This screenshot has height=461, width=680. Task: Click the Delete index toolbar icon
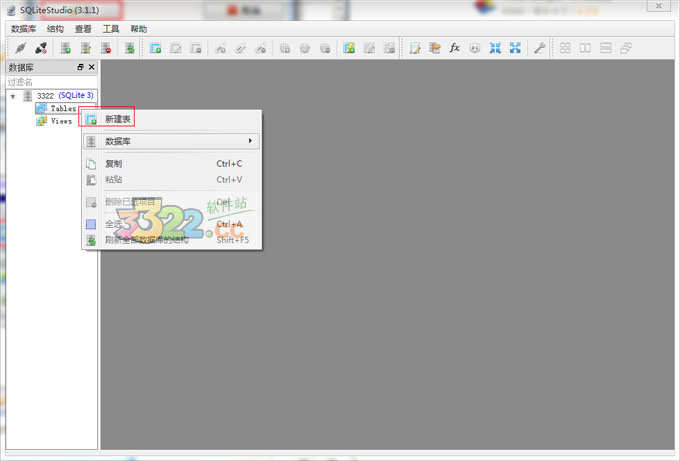click(x=261, y=48)
